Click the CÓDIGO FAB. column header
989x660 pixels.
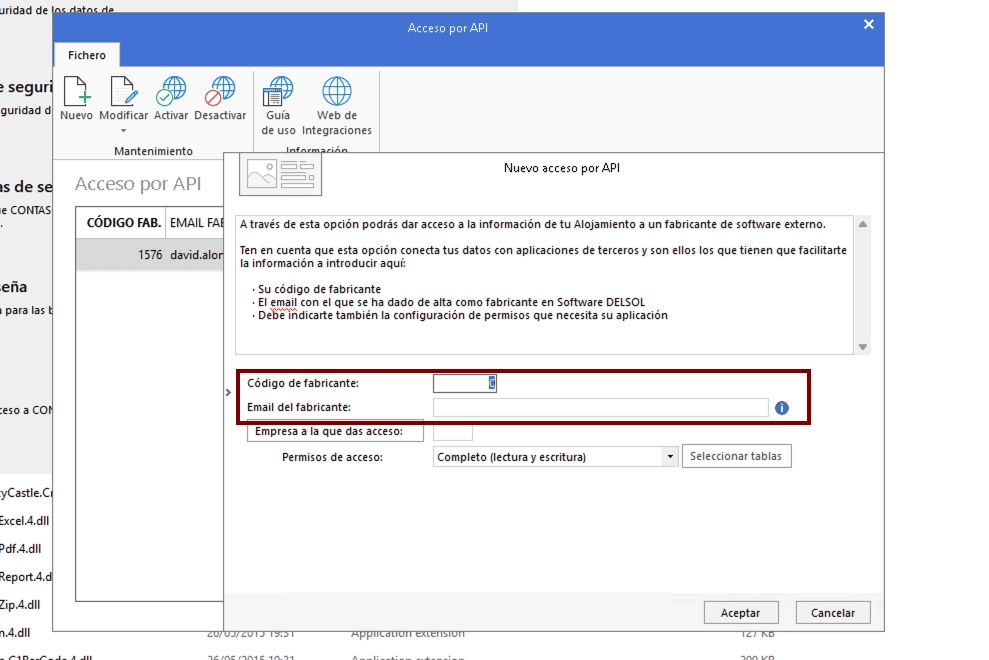122,223
